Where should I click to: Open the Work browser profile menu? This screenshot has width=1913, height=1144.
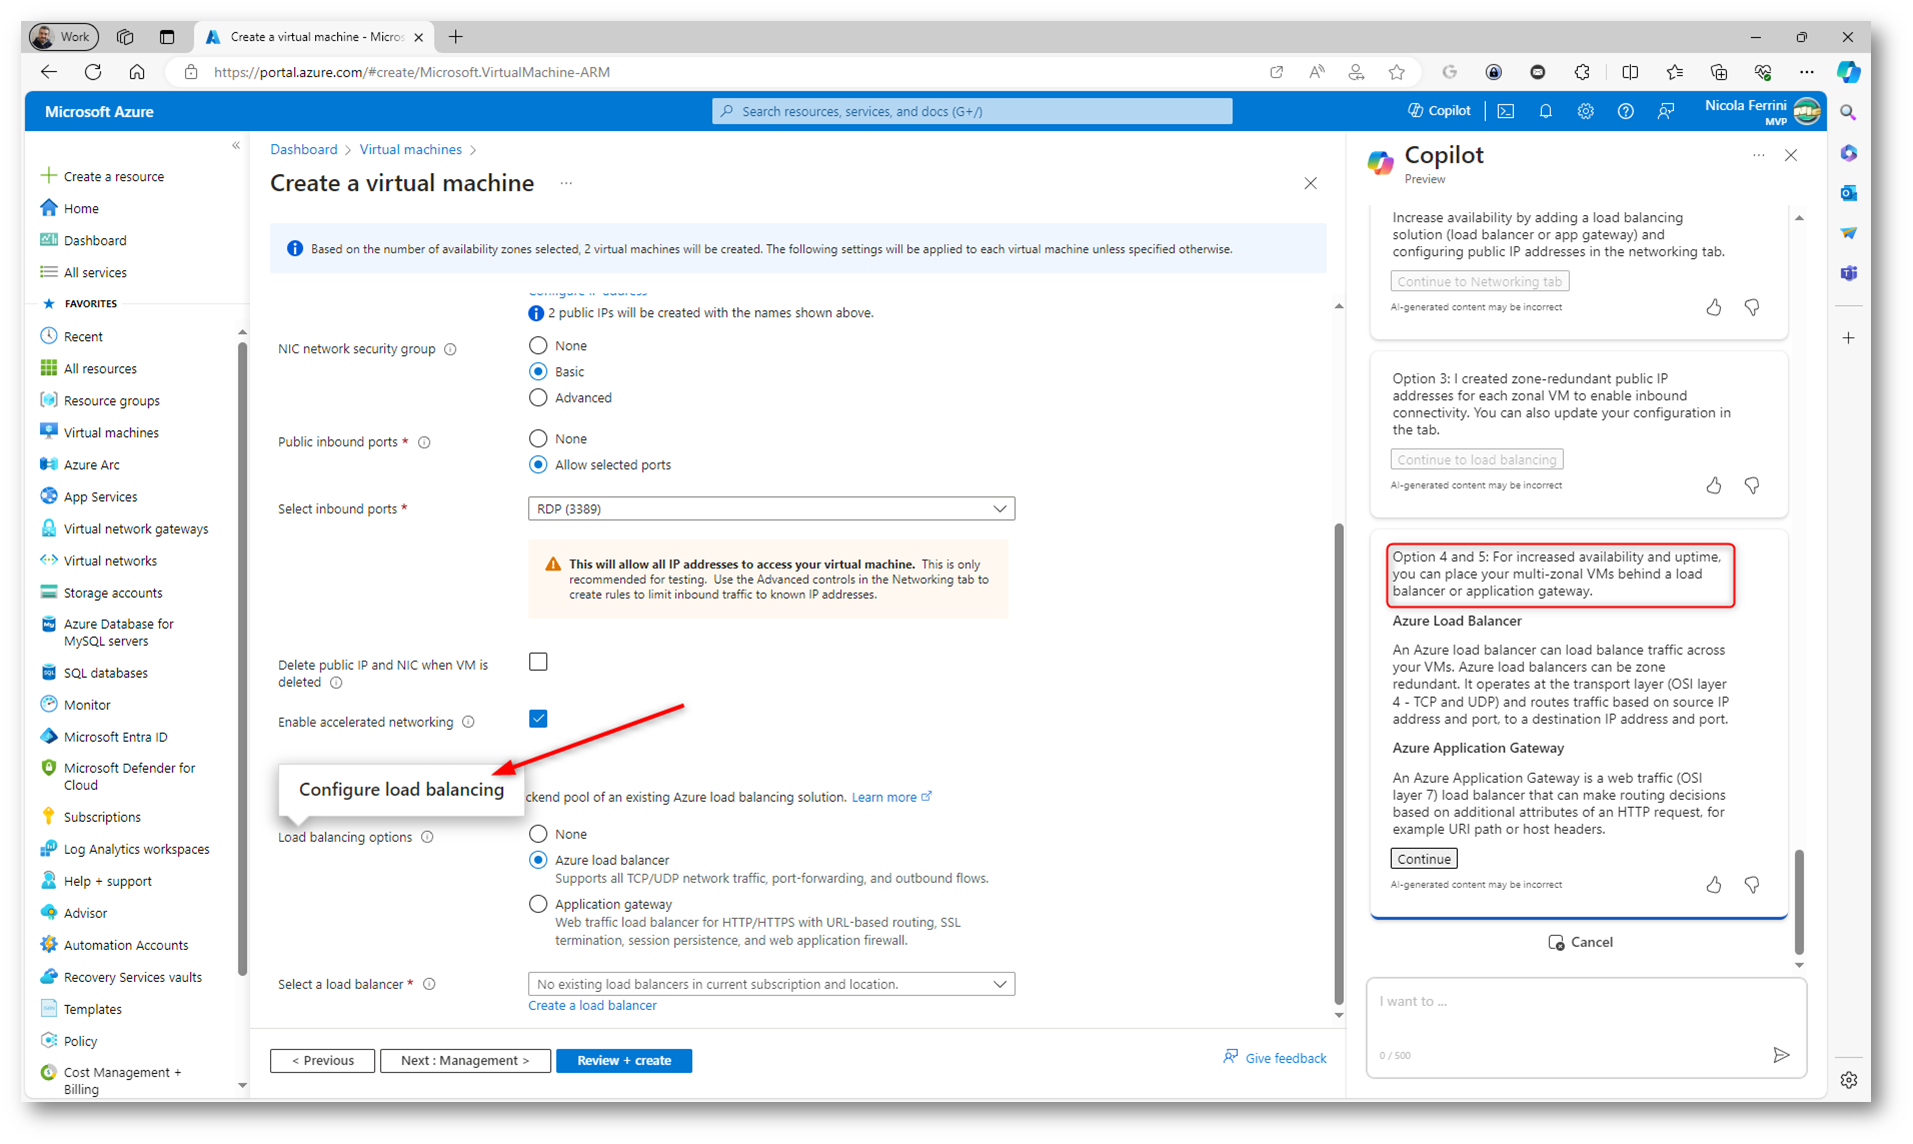point(63,37)
